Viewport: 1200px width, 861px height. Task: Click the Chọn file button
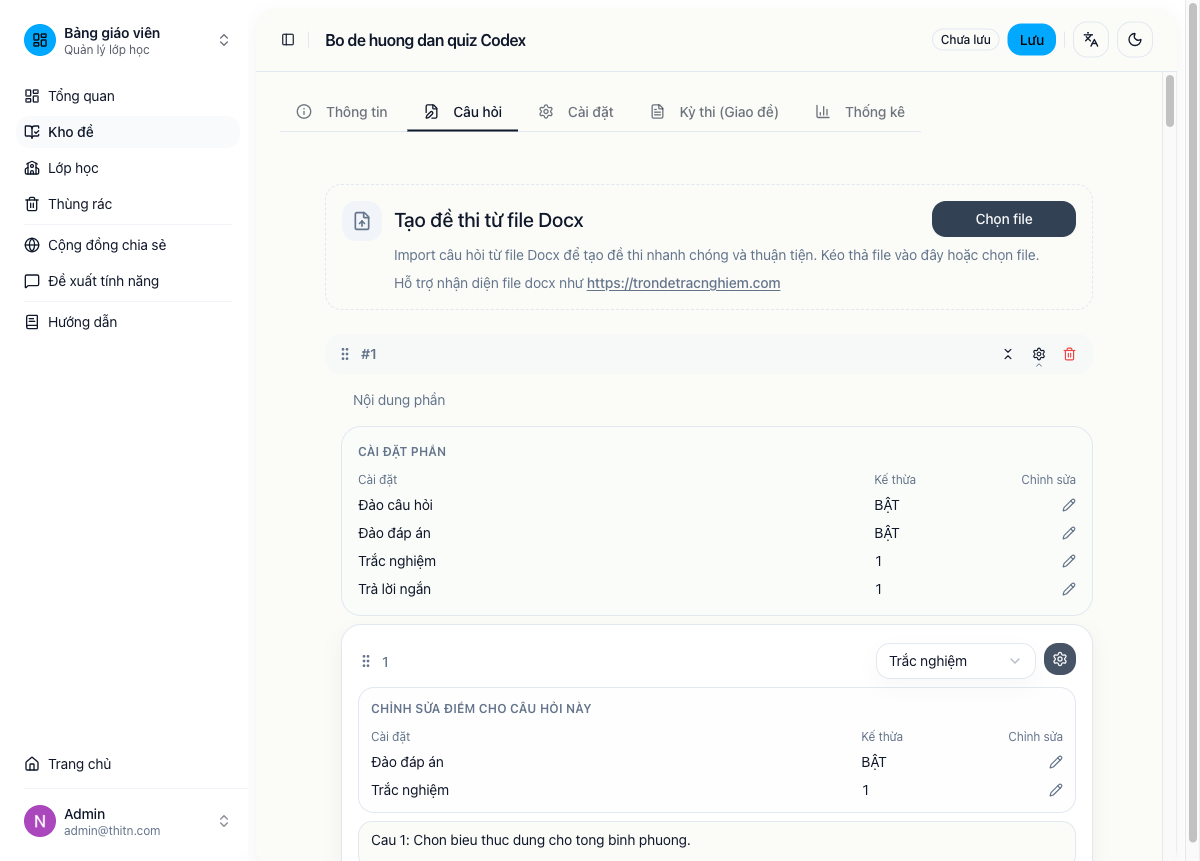coord(1004,219)
